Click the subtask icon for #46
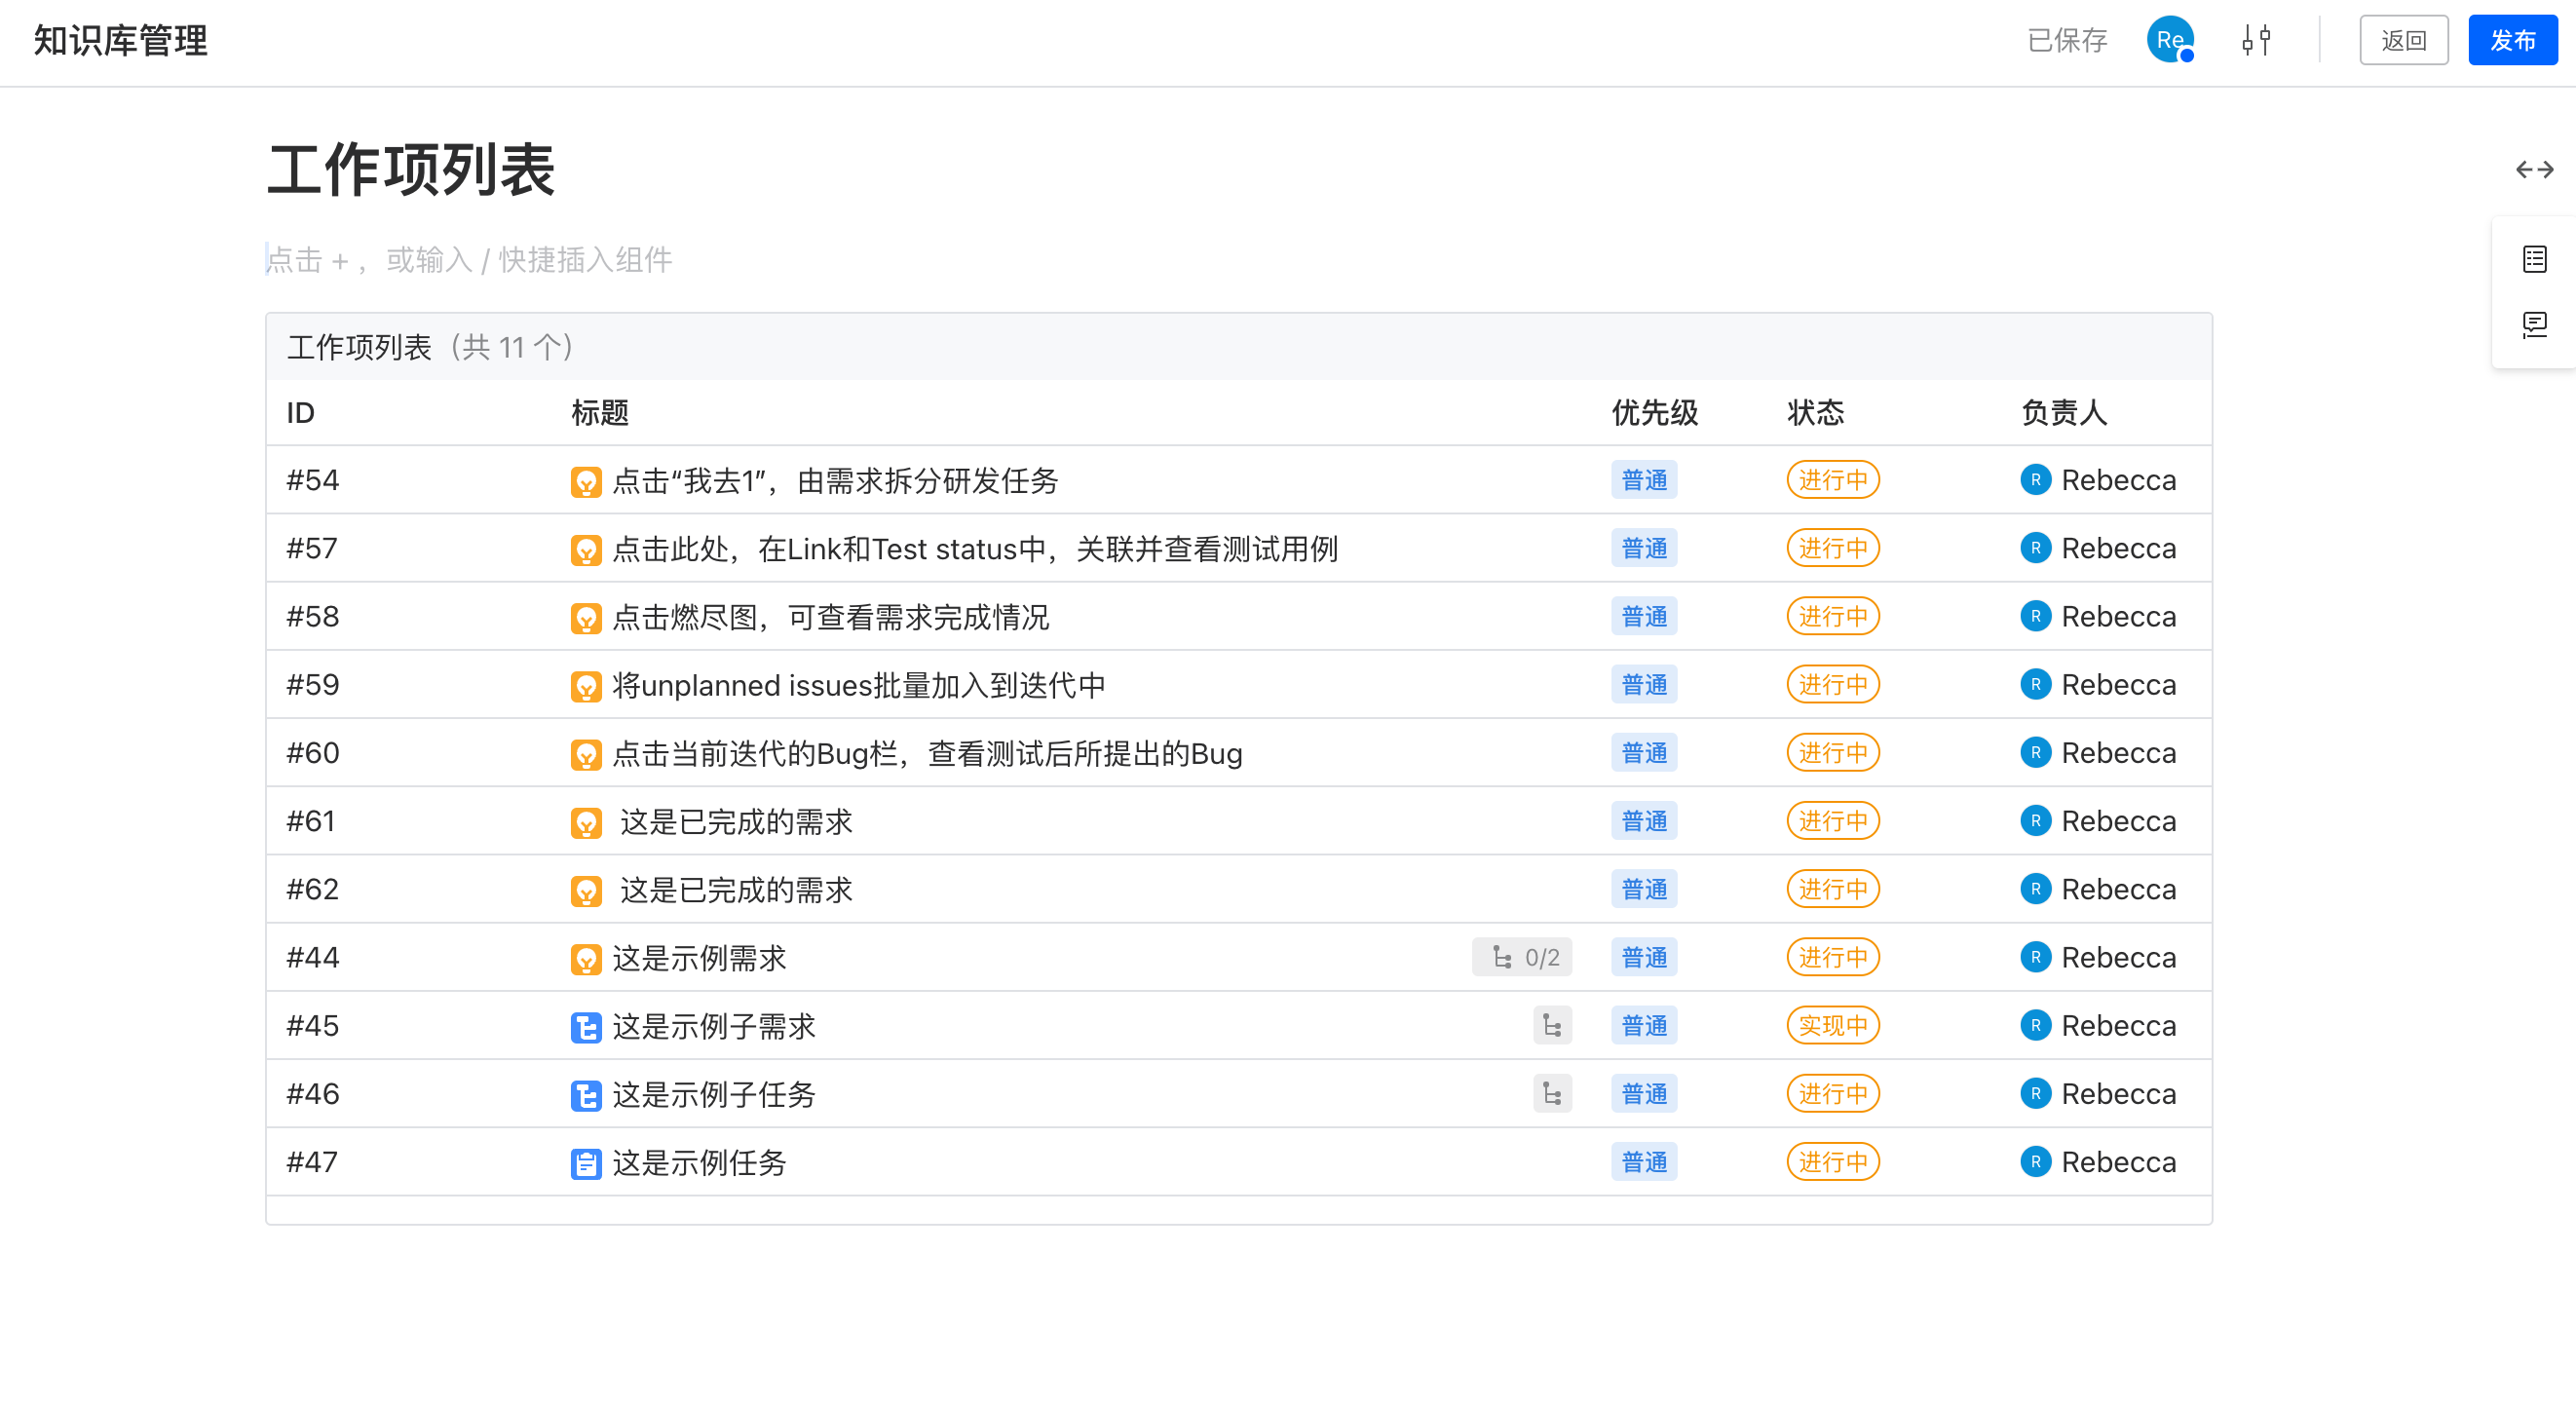 click(x=586, y=1094)
